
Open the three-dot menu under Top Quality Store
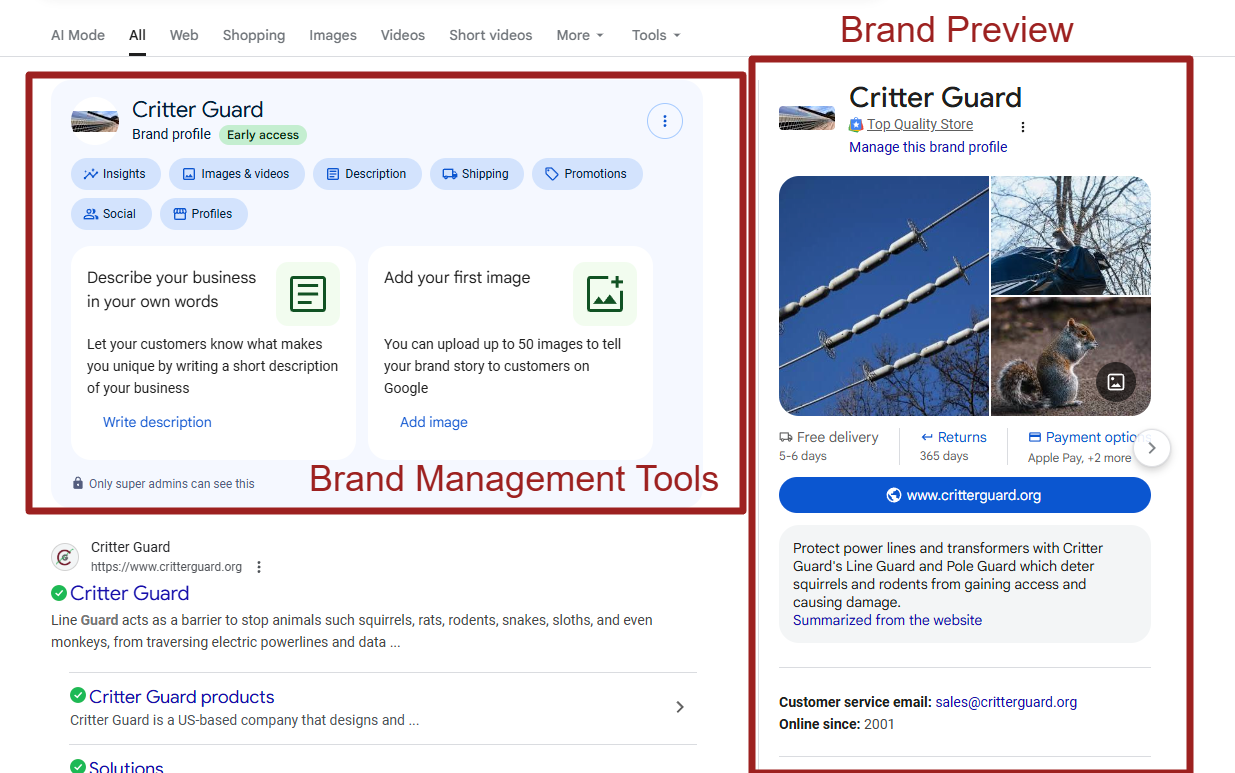click(1022, 125)
